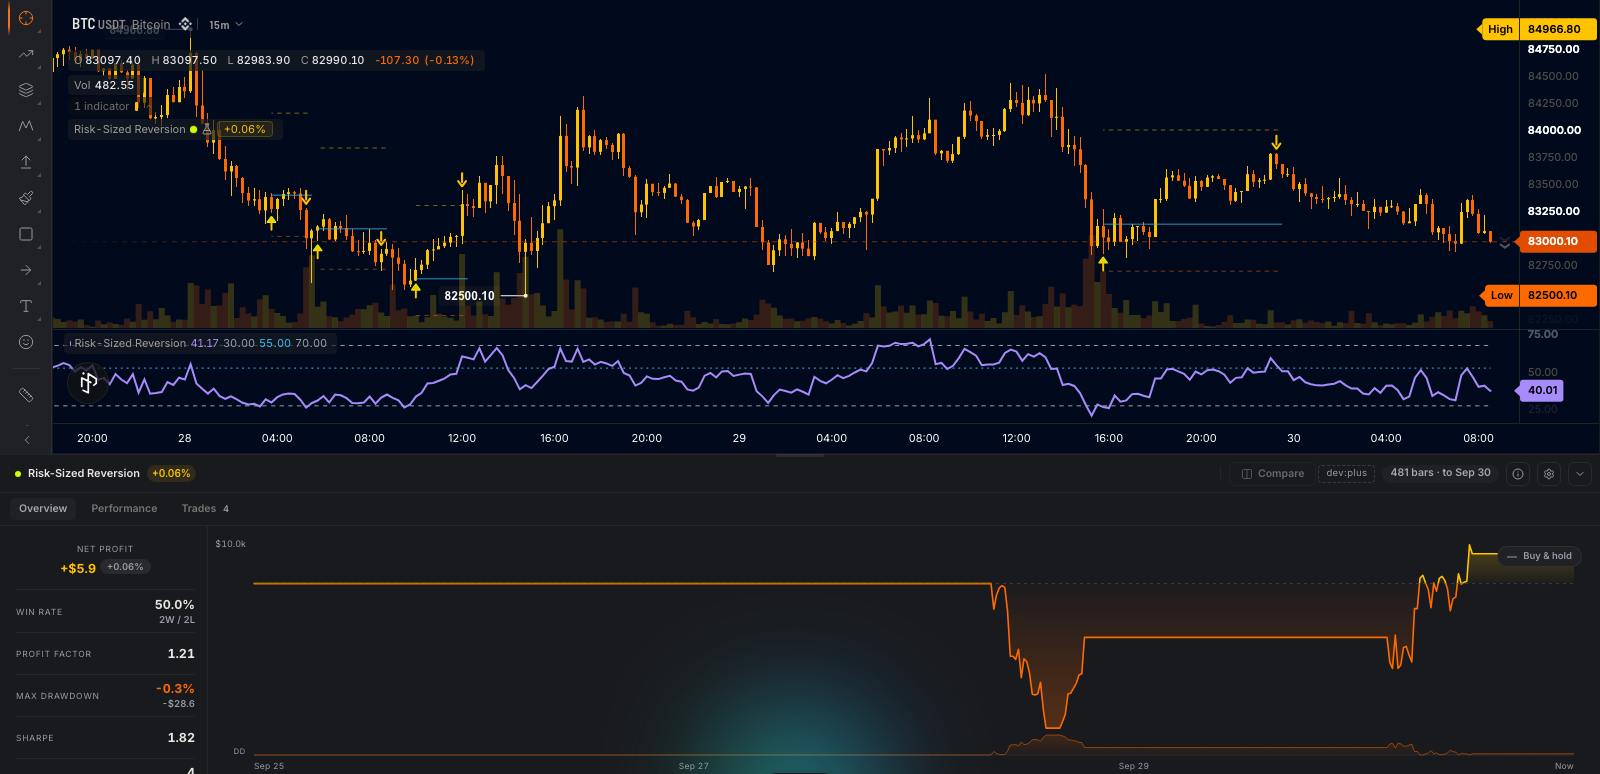Select the upload position marker tool
Viewport: 1600px width, 774px height.
pos(26,162)
